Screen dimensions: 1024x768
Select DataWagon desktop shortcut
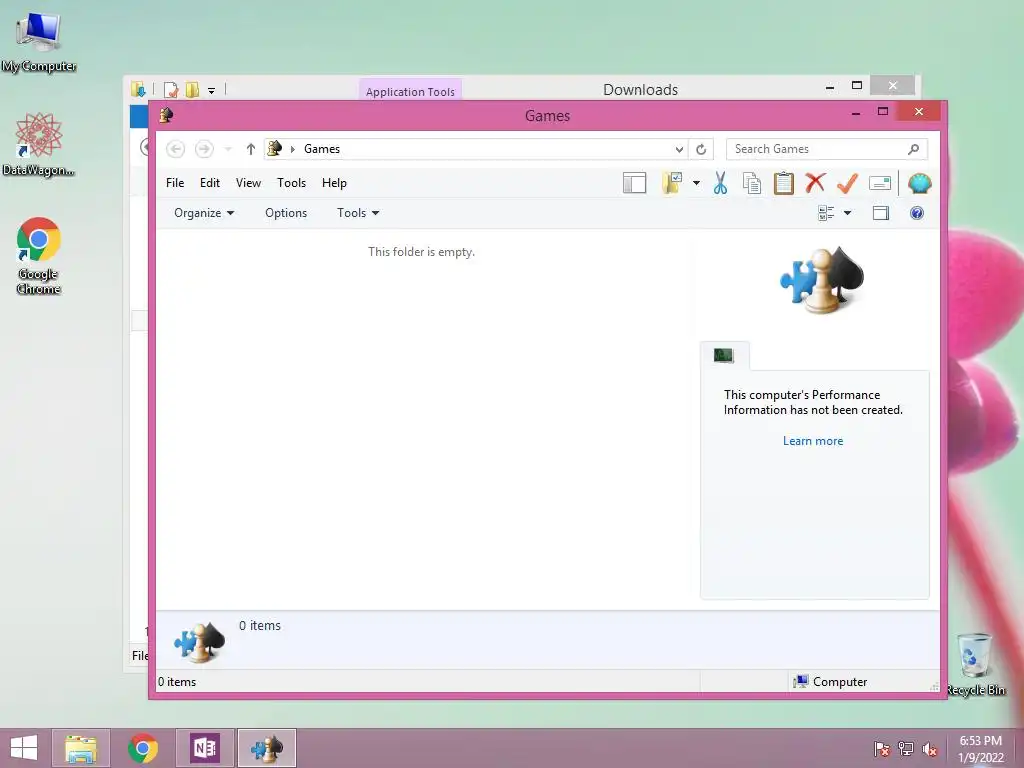coord(39,144)
